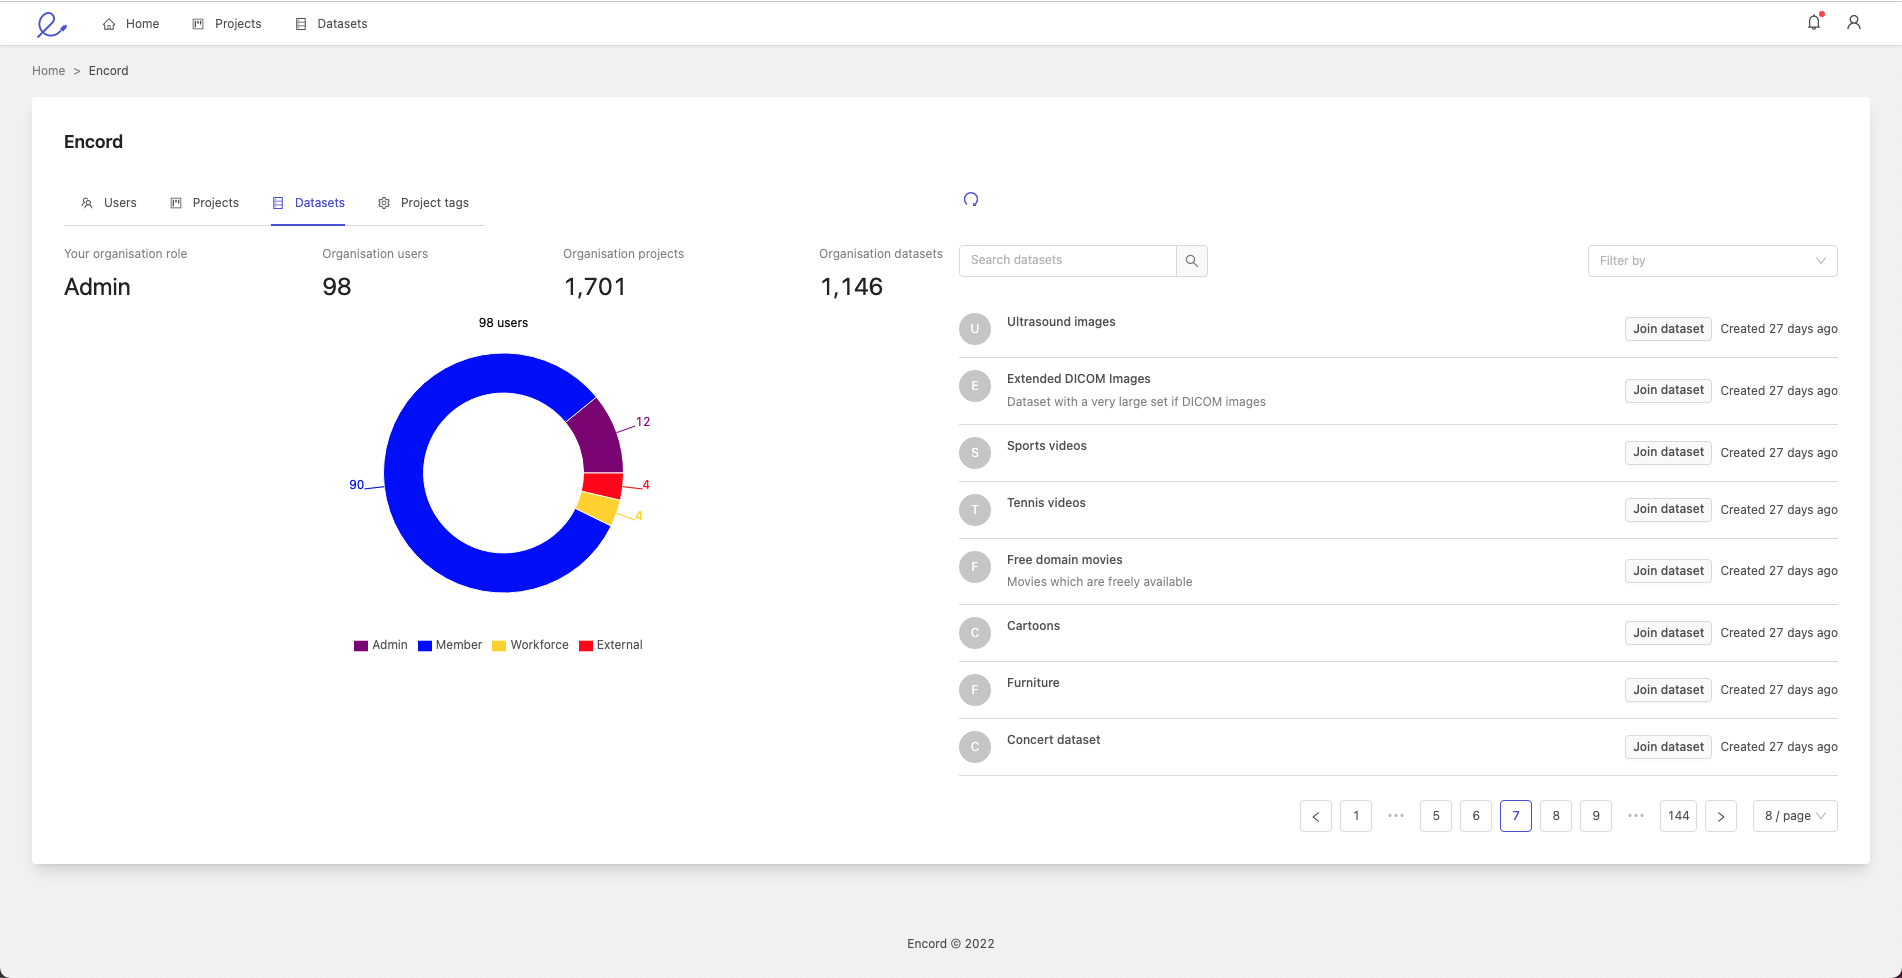Click the pagination ellipsis after page 1

[1396, 816]
